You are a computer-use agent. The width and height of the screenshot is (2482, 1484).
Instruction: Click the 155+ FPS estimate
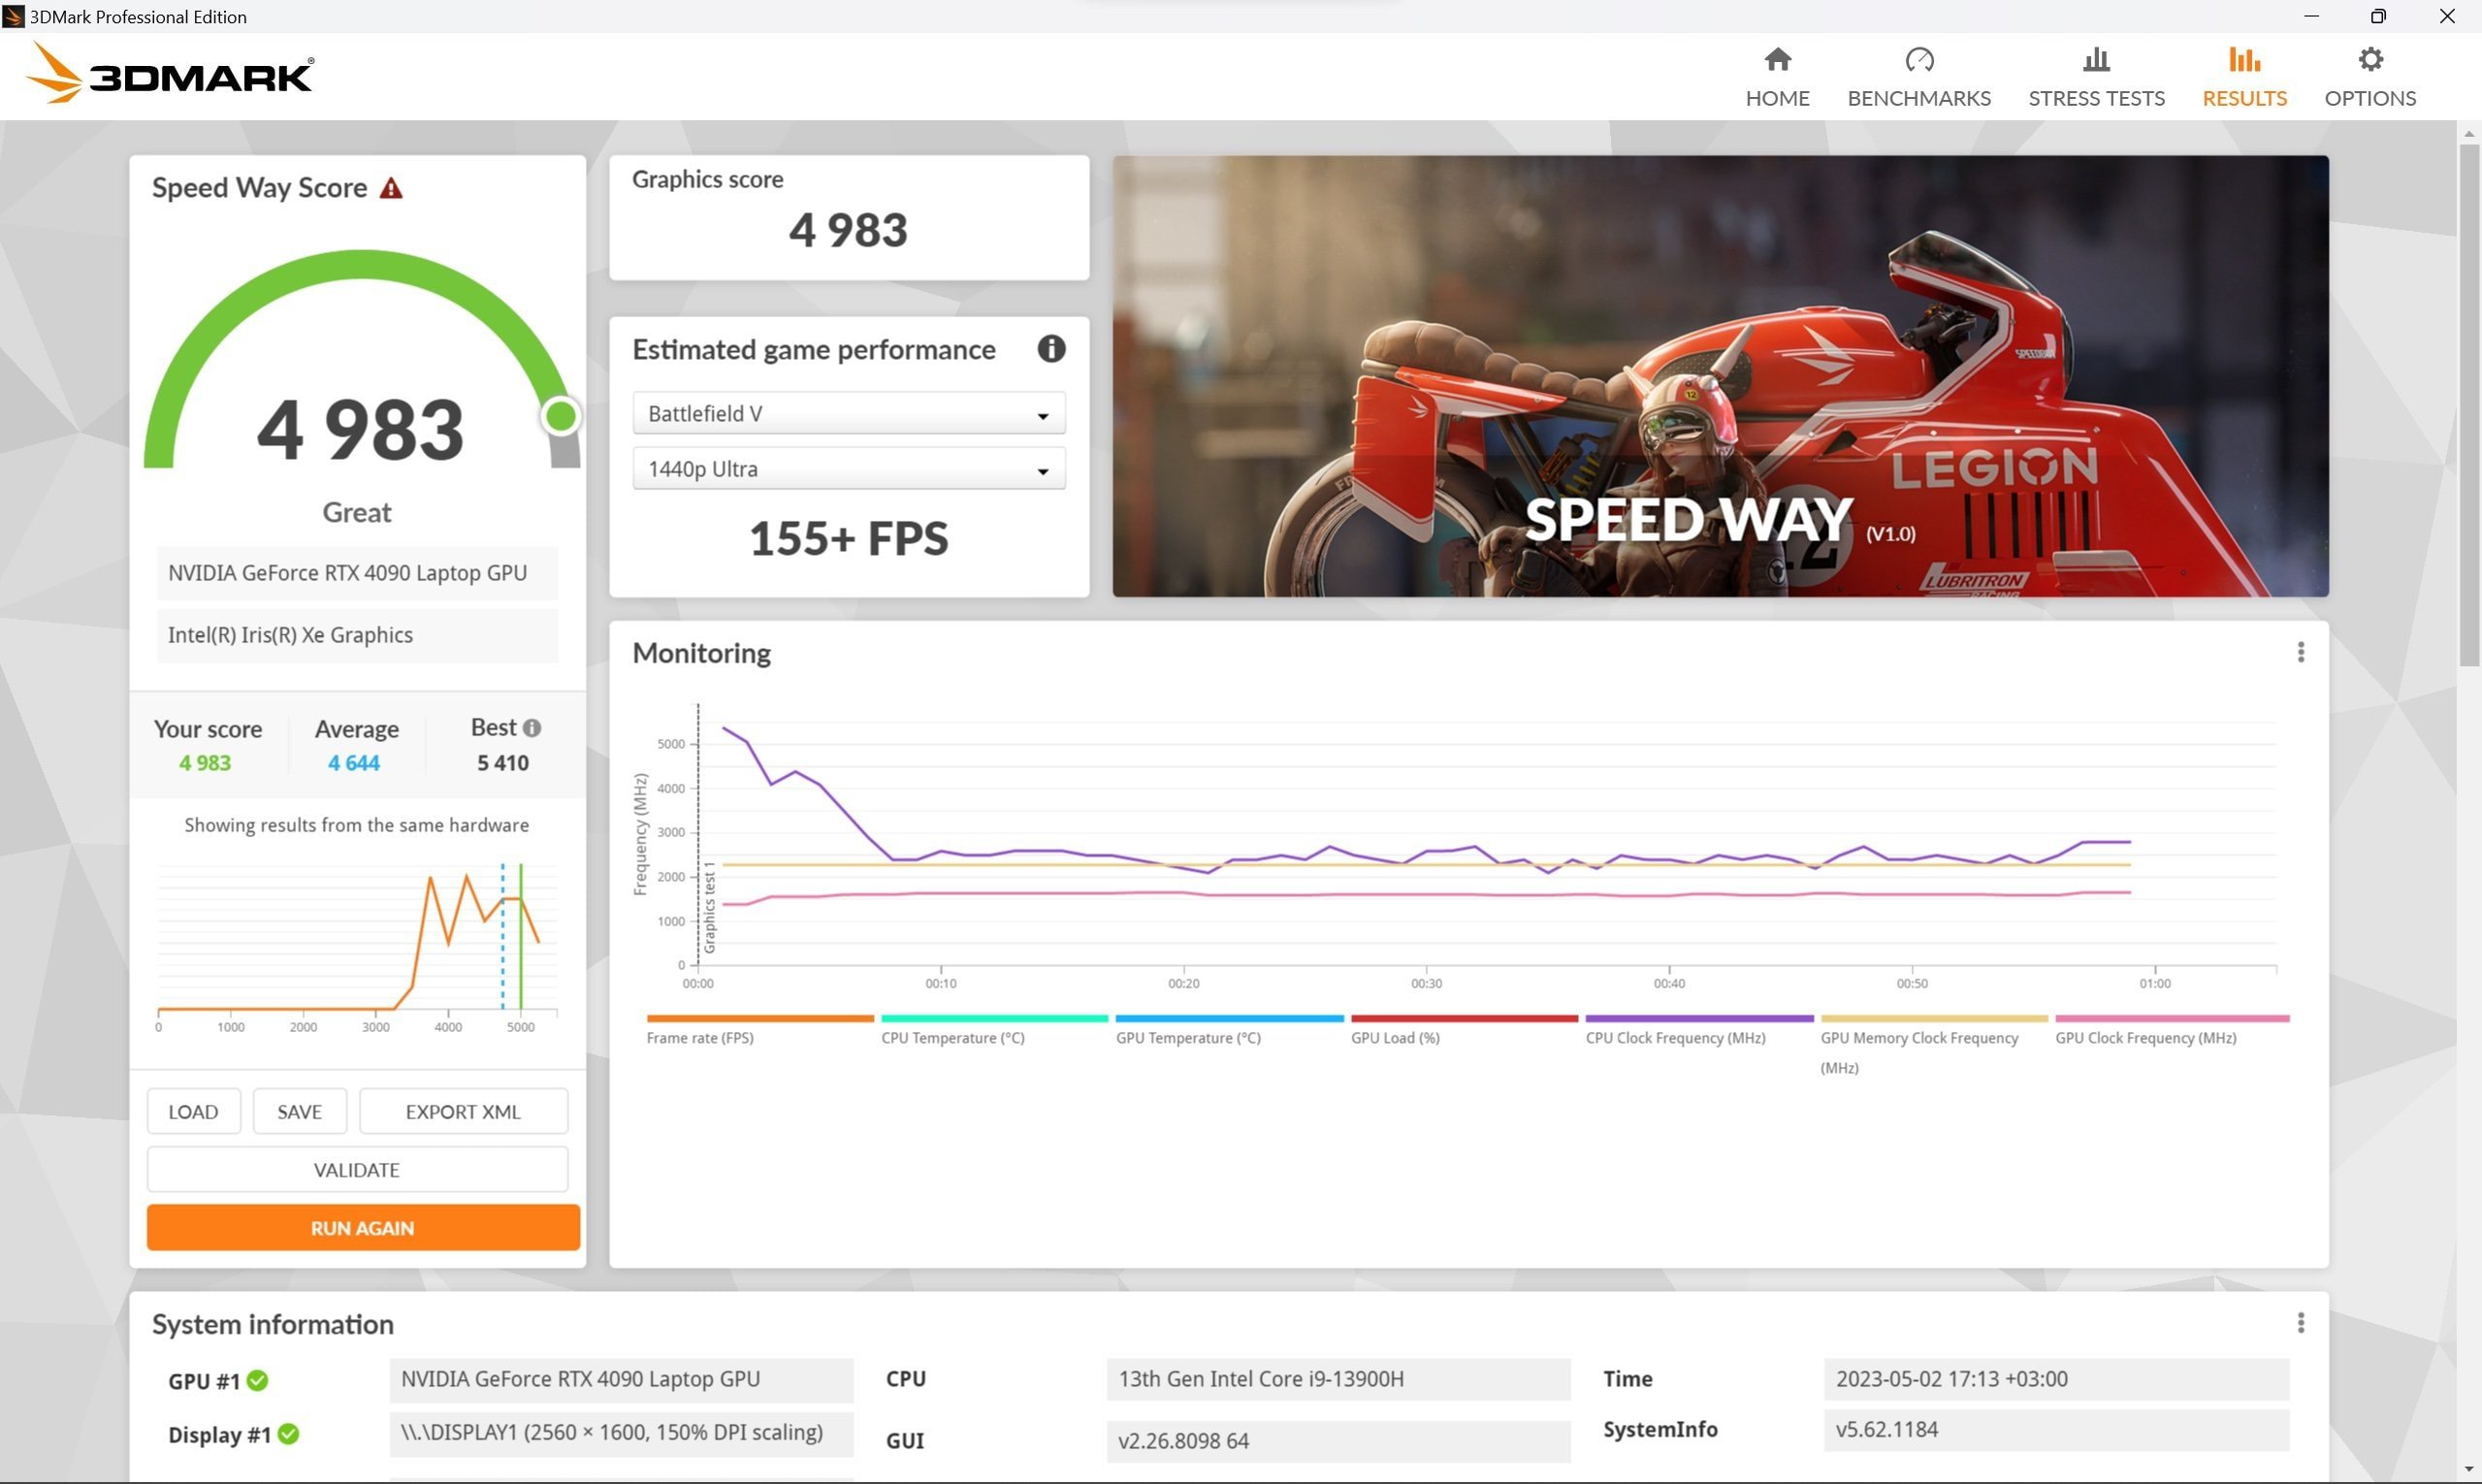849,538
